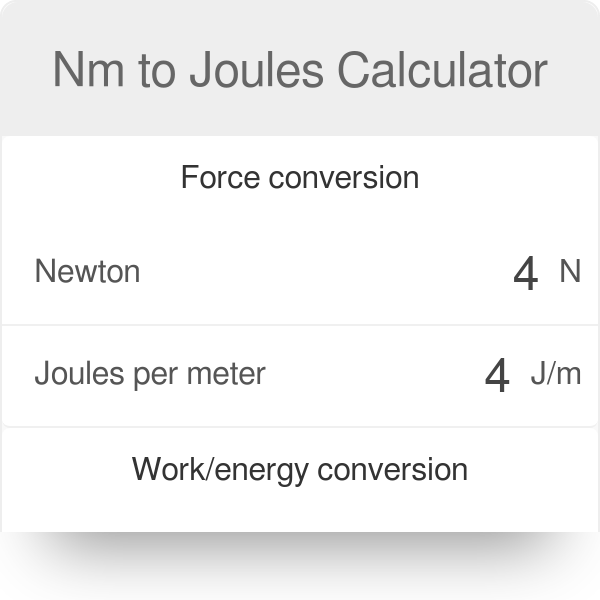The width and height of the screenshot is (600, 600).
Task: Click the "Nm to Joules Calculator" title
Action: [x=300, y=71]
